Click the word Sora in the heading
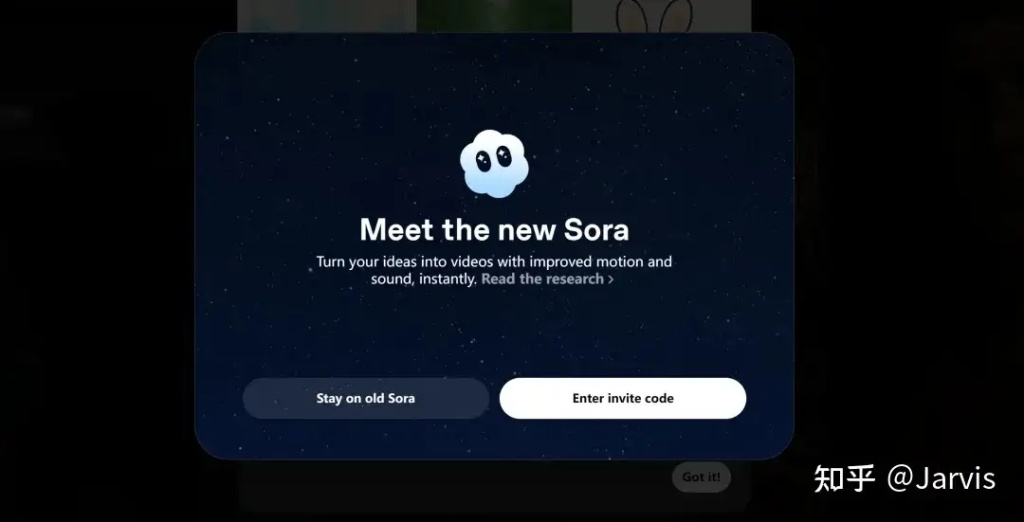Screen dimensions: 1024x522 pyautogui.click(x=596, y=230)
